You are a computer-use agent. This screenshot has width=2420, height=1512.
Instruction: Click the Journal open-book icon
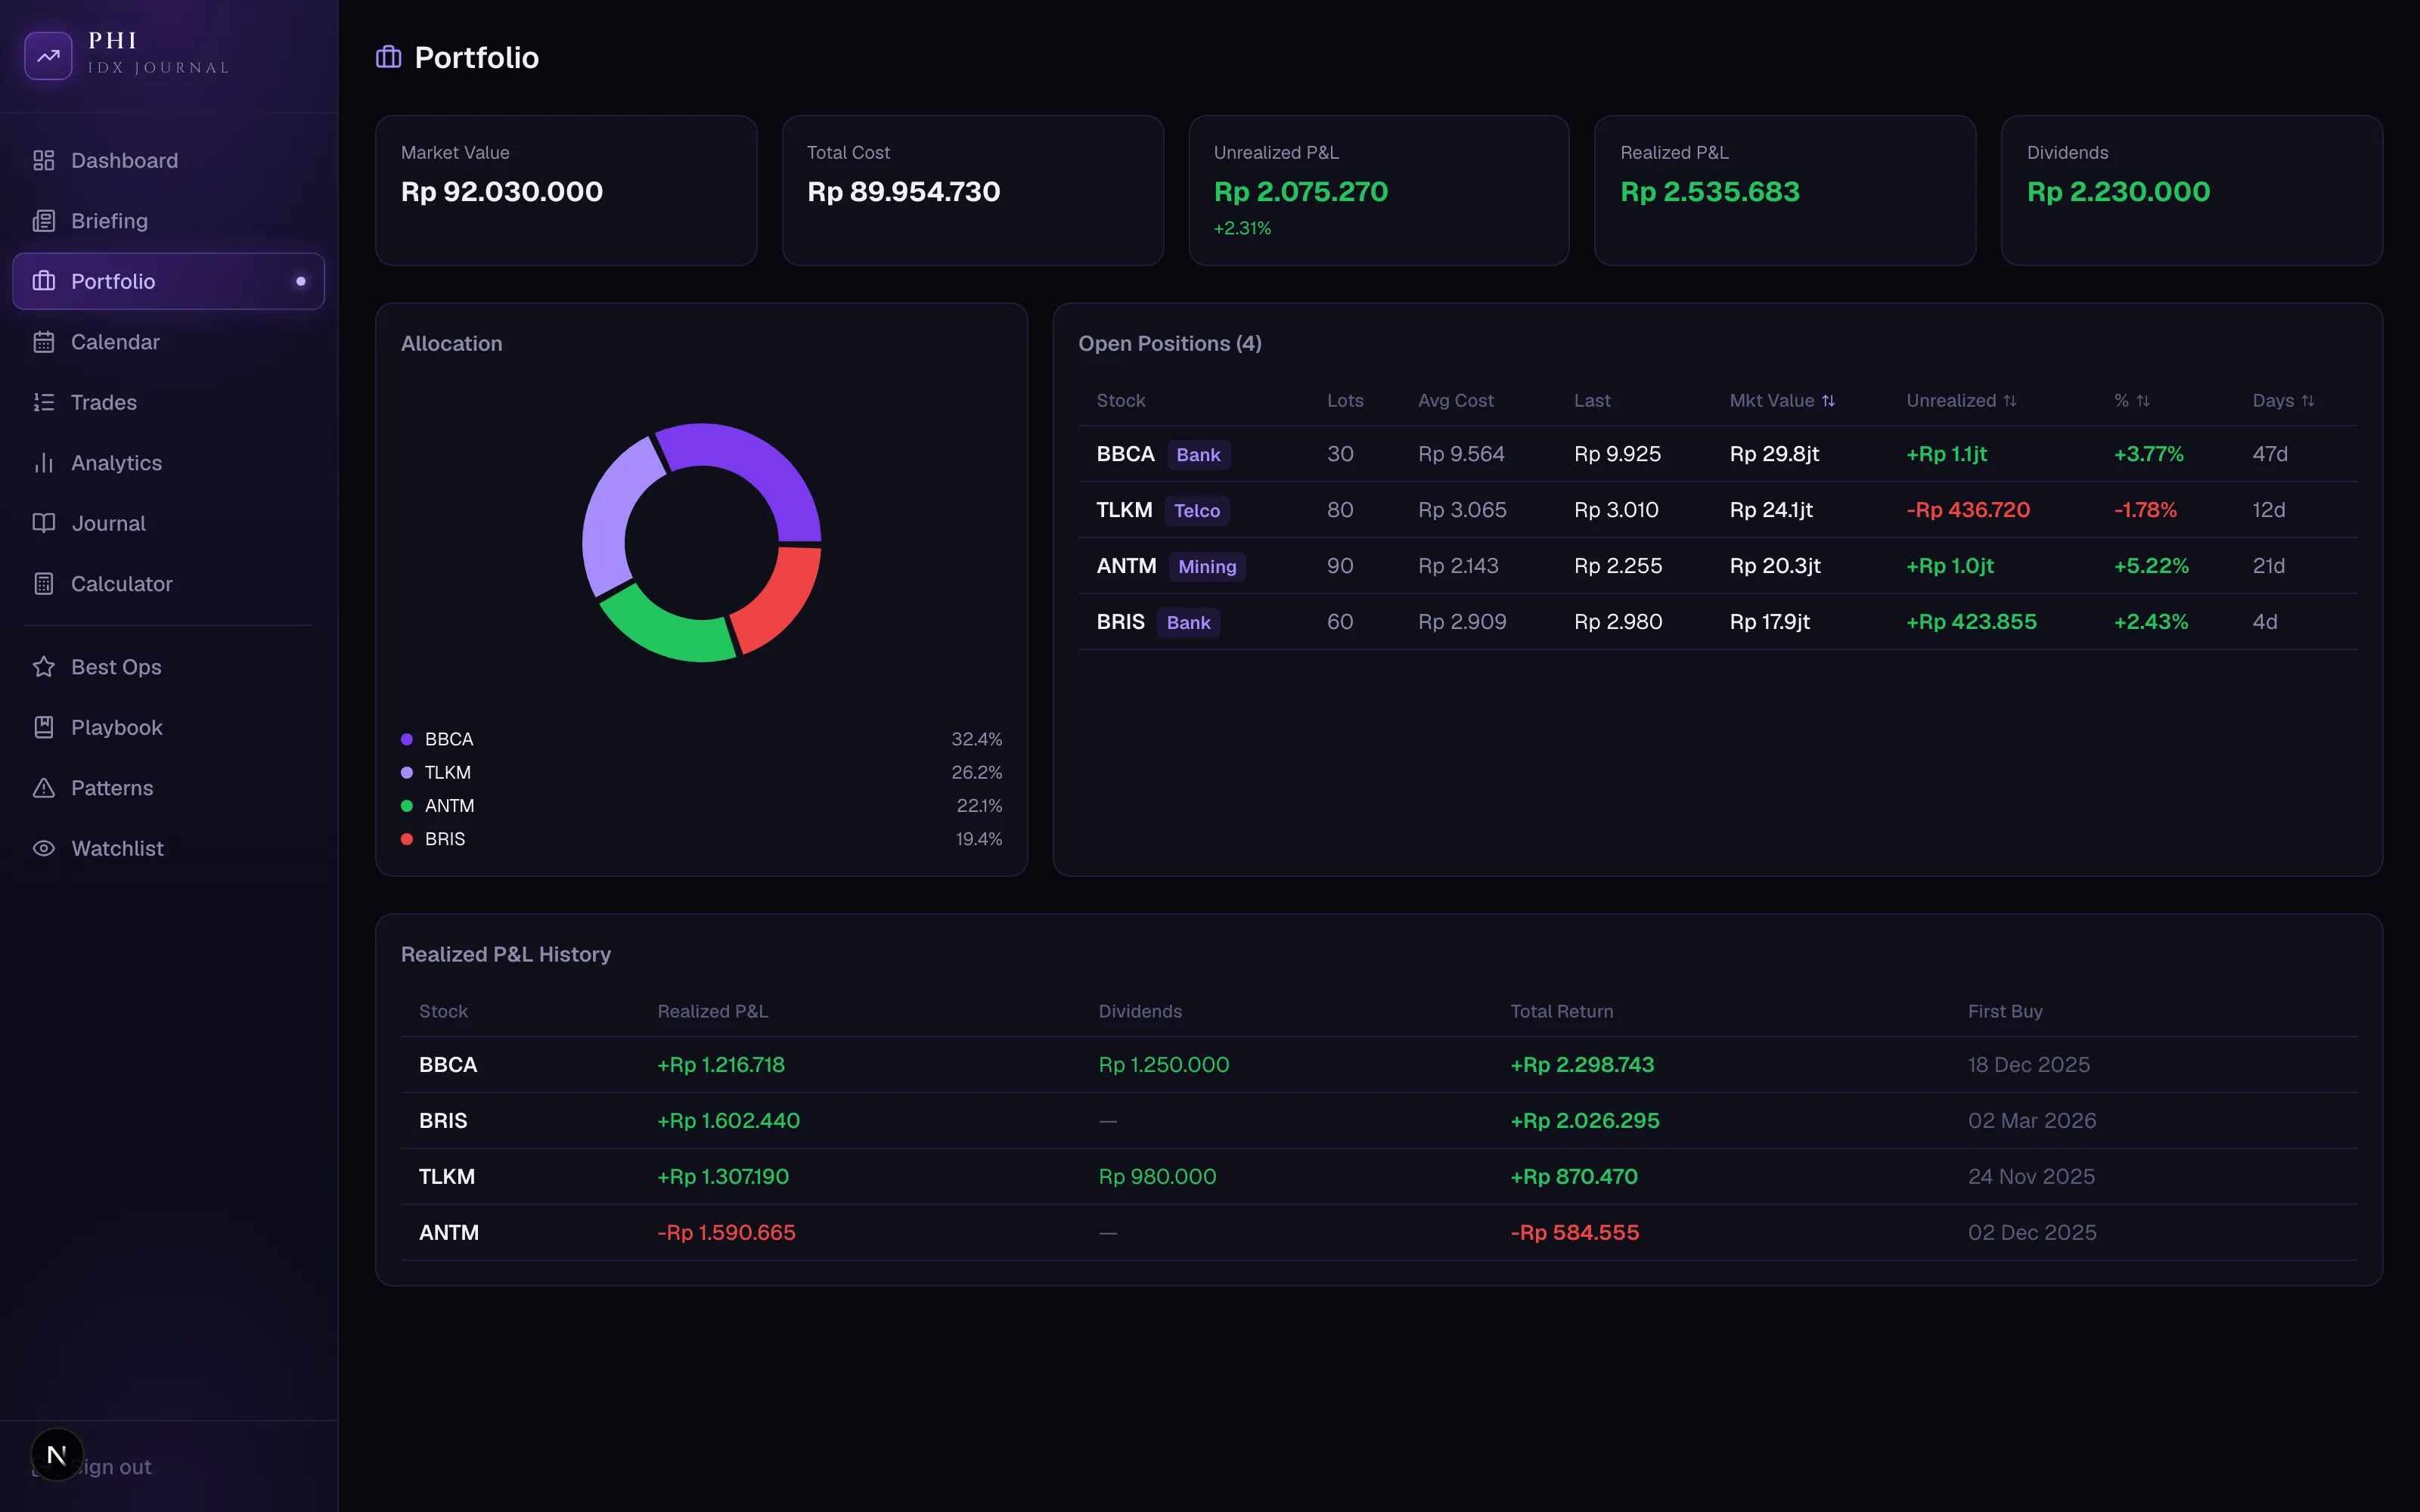point(43,523)
